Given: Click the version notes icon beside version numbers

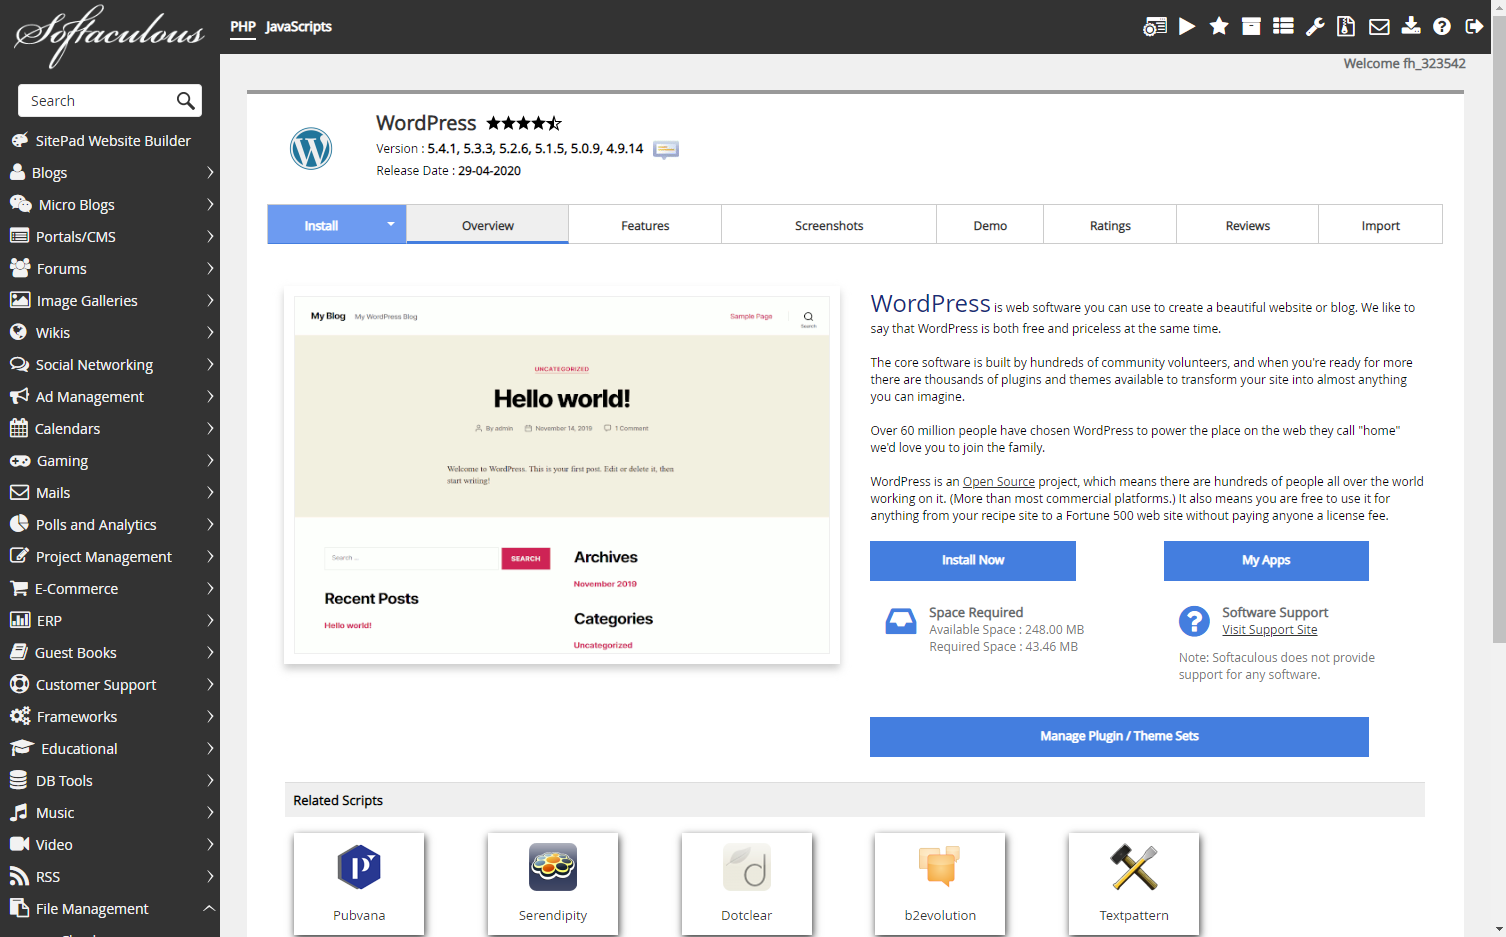Looking at the screenshot, I should point(666,150).
